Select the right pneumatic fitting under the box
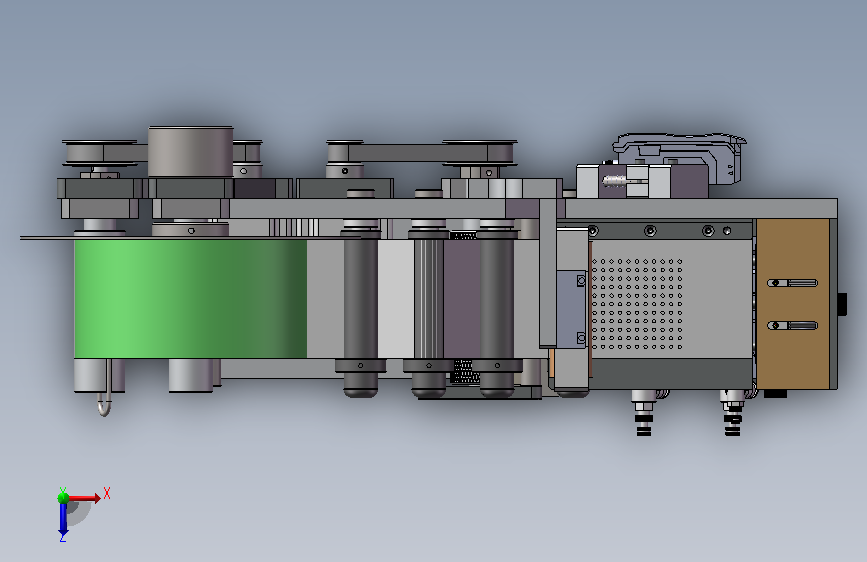867x562 pixels. 733,413
